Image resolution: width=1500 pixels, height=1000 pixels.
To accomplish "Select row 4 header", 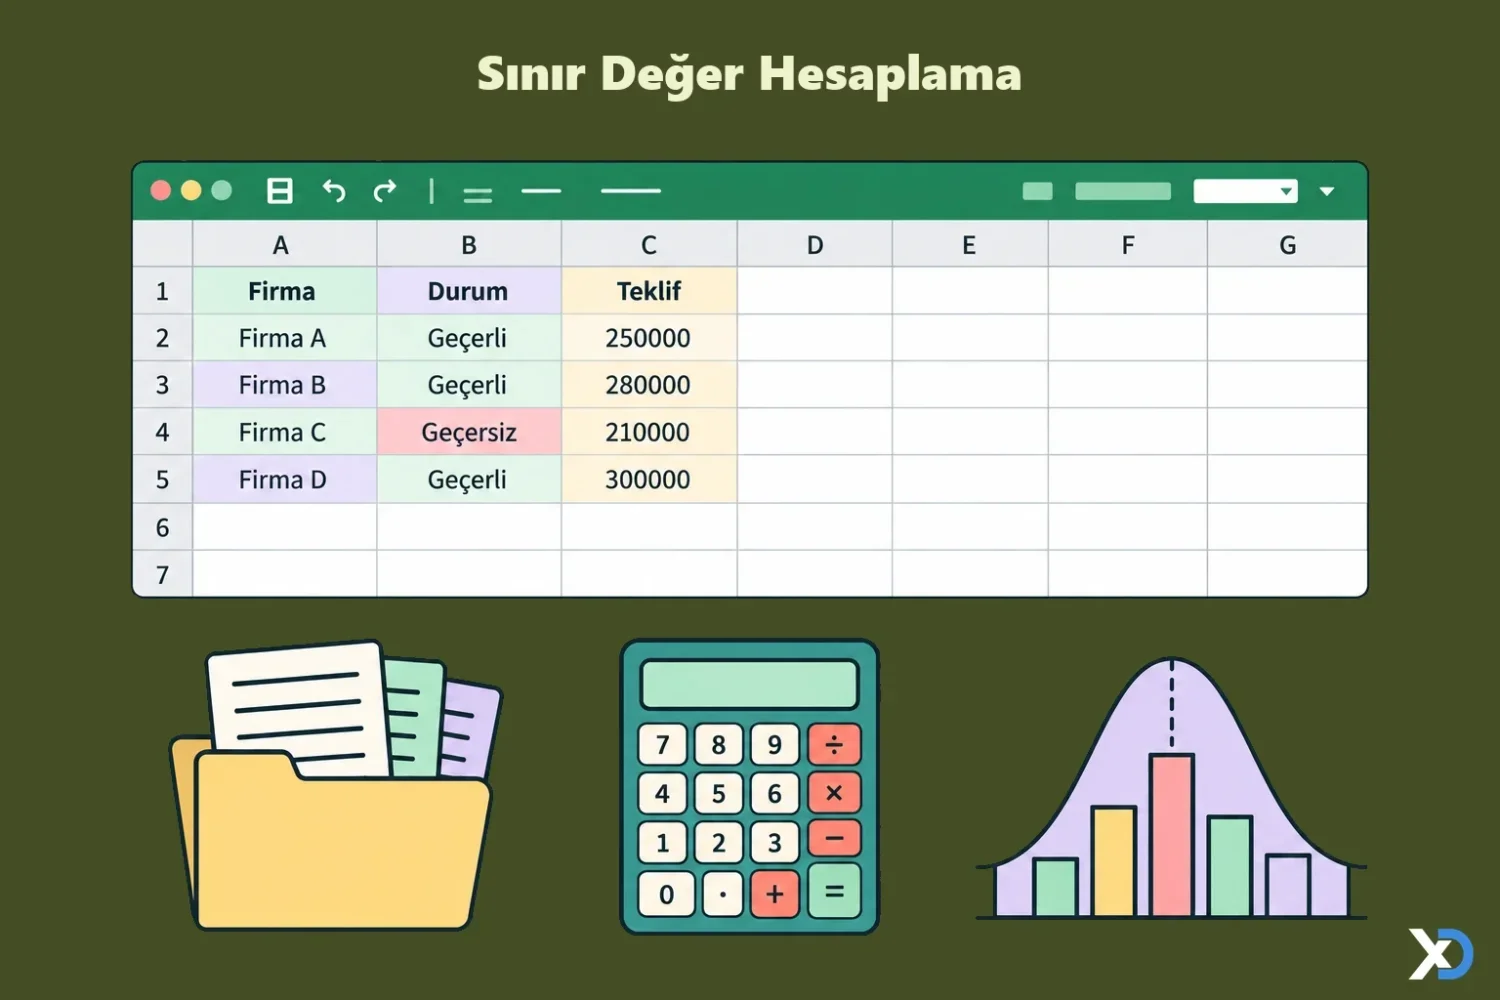I will click(x=162, y=432).
